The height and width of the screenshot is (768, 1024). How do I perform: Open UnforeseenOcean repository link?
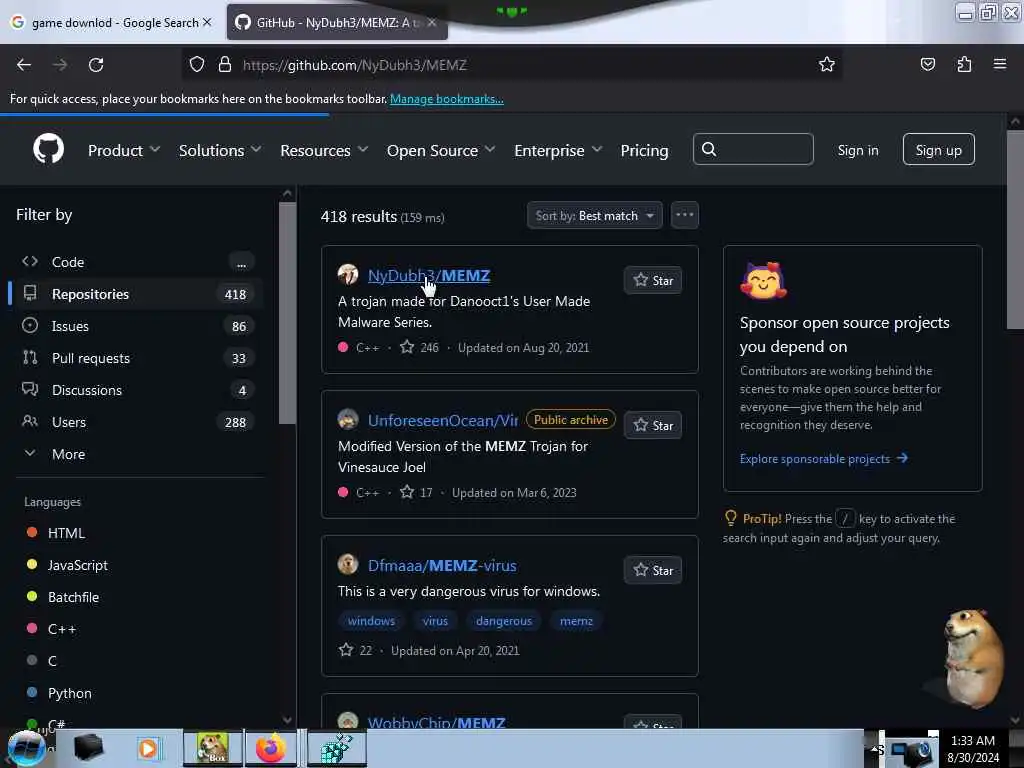click(443, 420)
